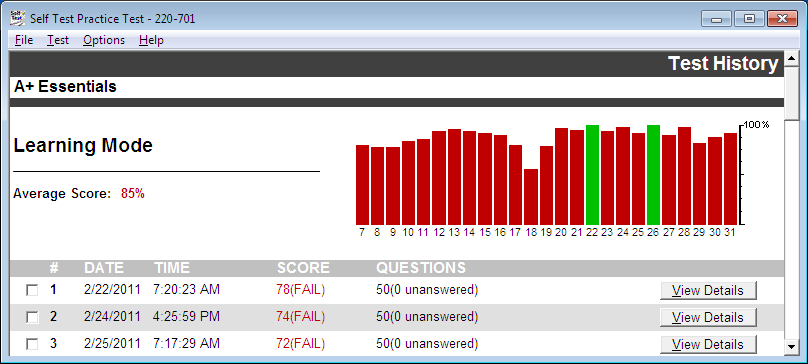Open the Test menu
This screenshot has width=808, height=364.
58,40
